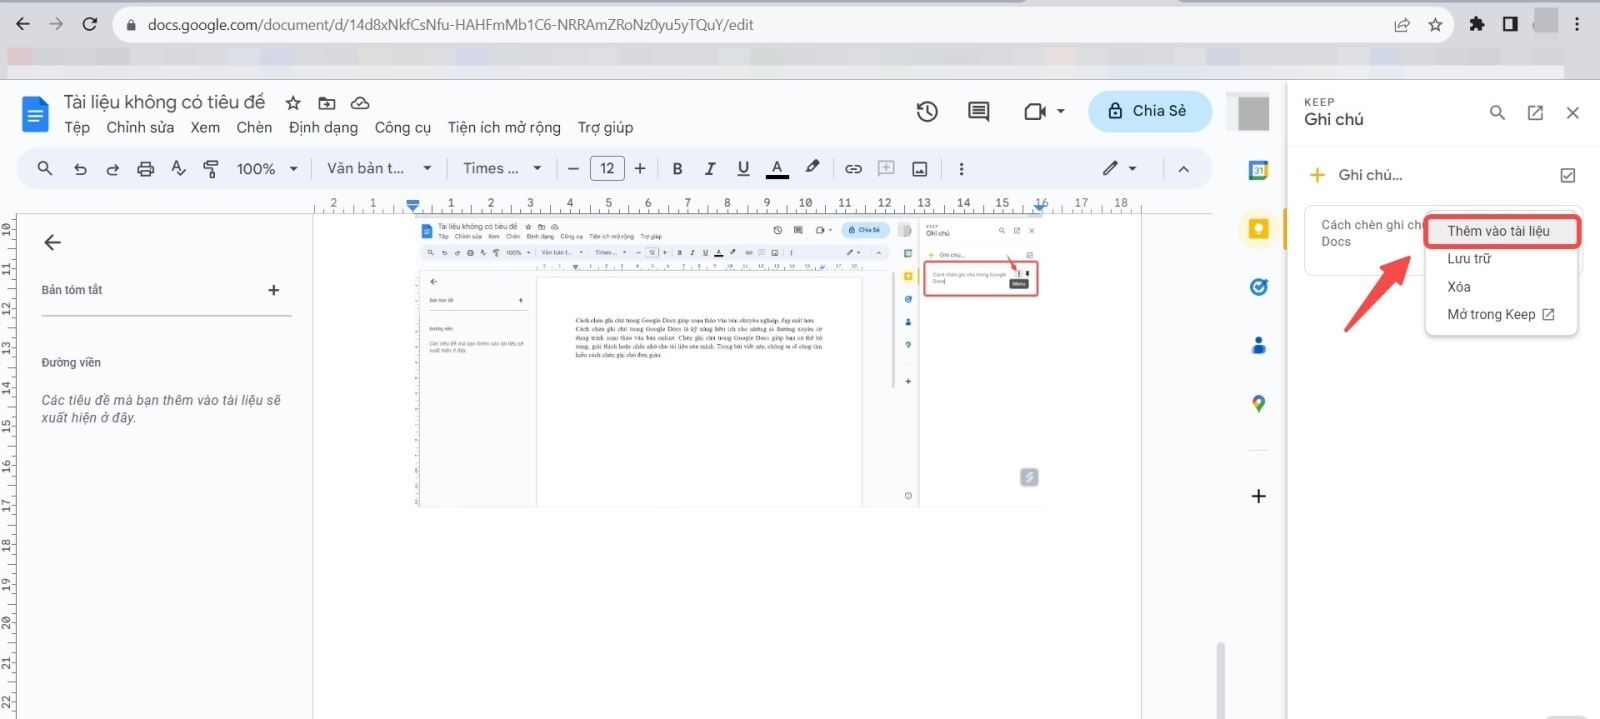Run spelling and grammar check

tap(178, 169)
